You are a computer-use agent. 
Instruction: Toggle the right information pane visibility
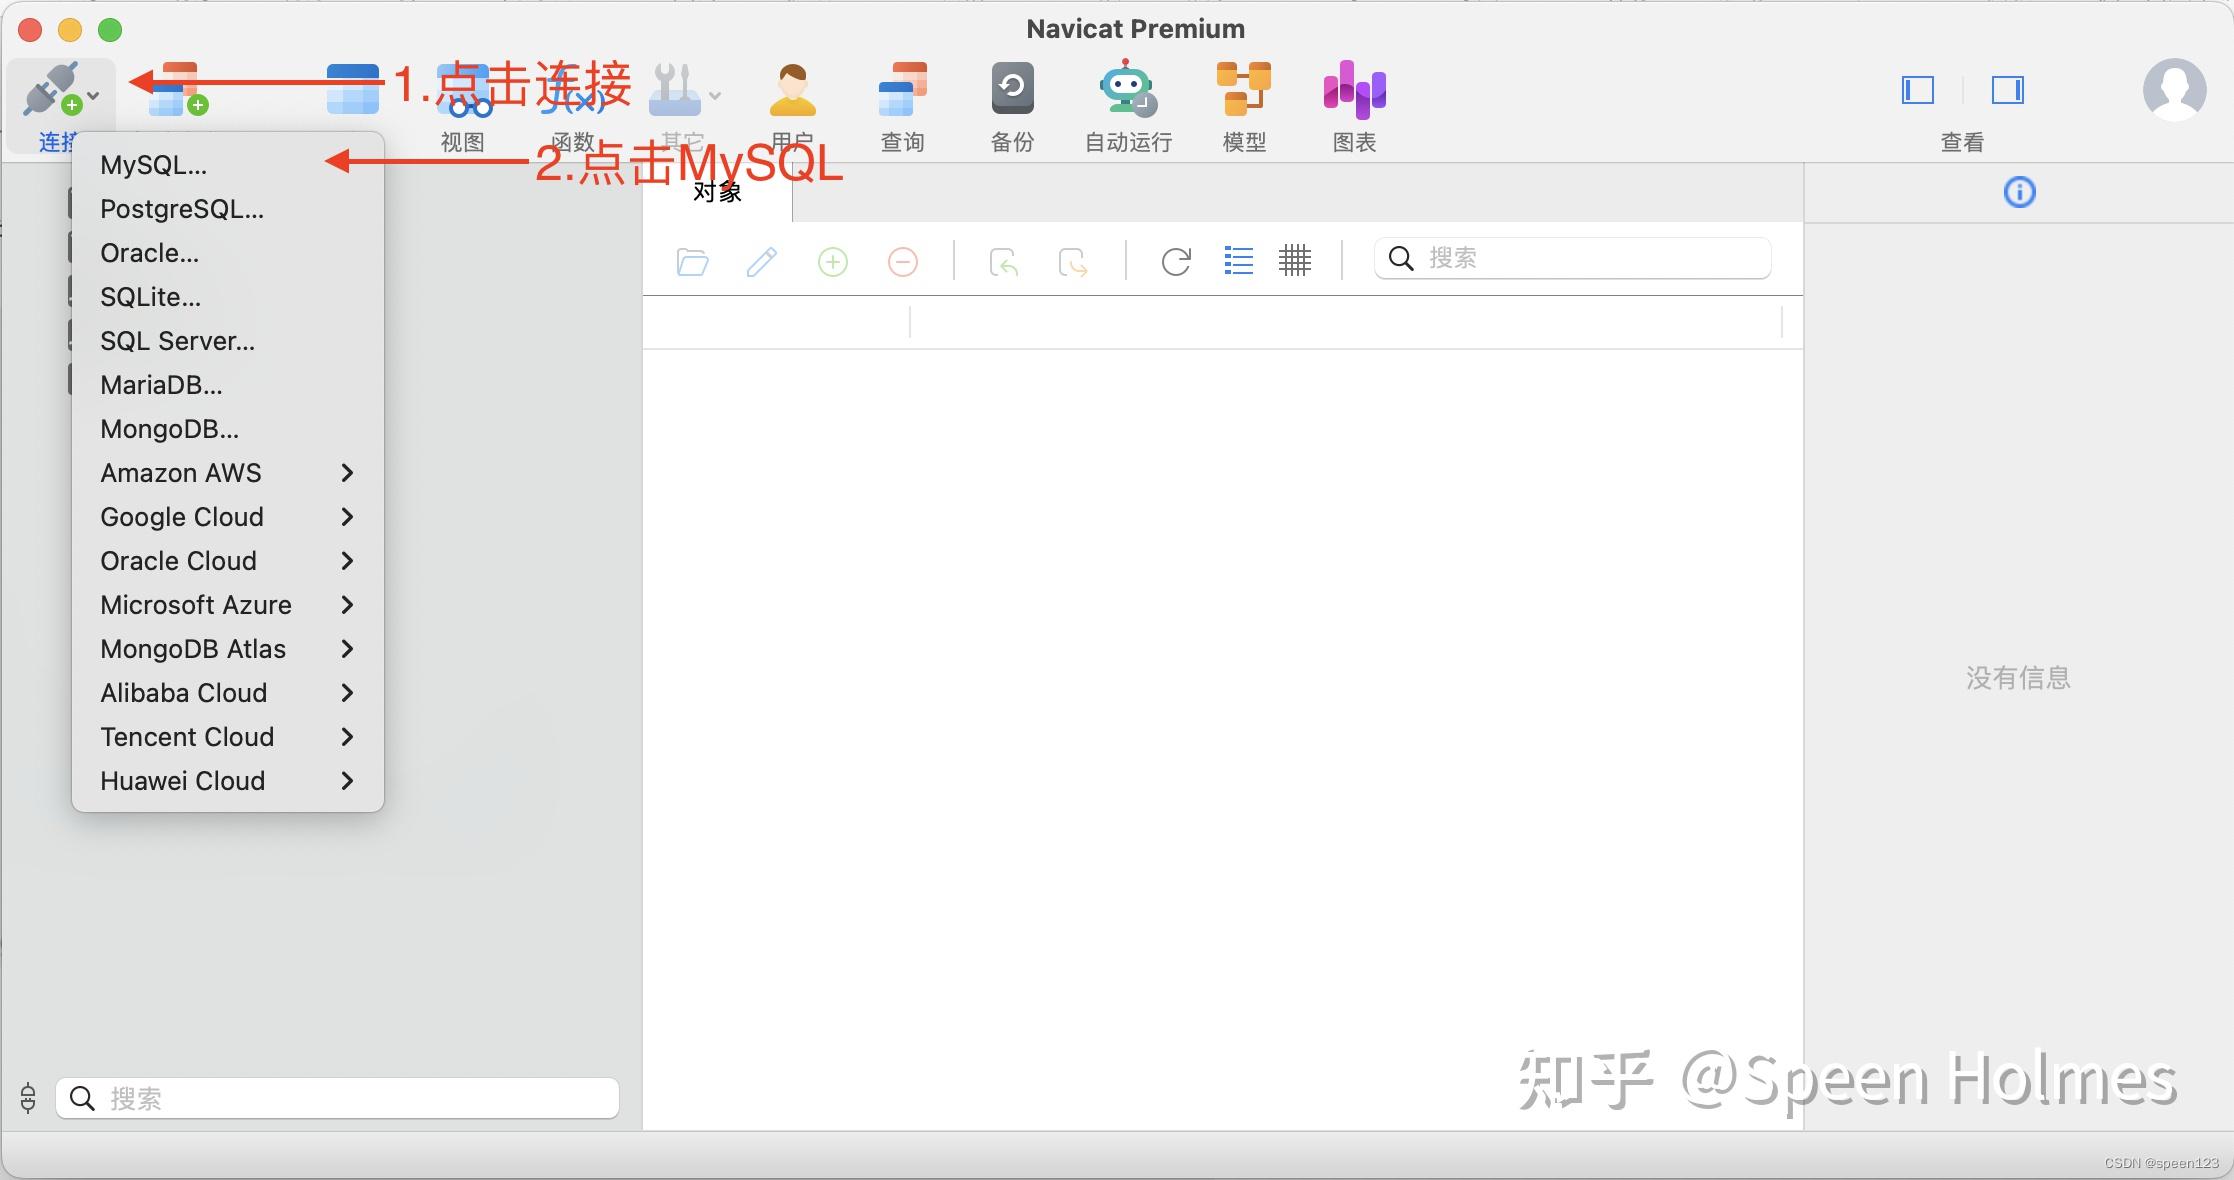pyautogui.click(x=2007, y=90)
